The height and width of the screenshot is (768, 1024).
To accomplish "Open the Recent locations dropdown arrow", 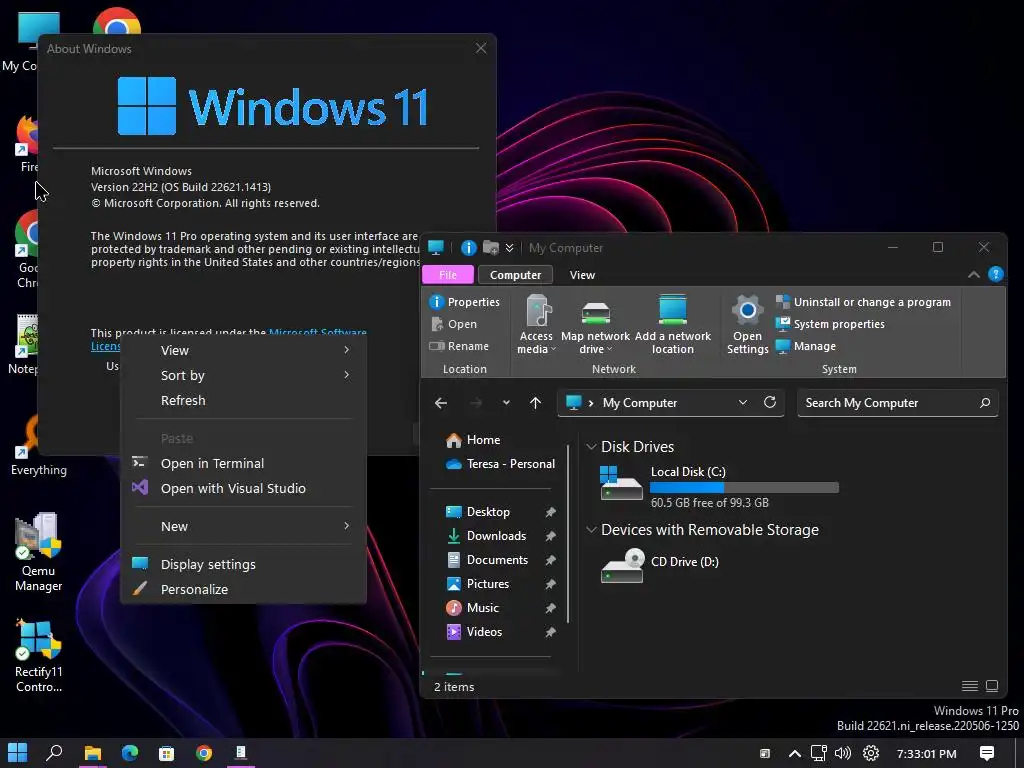I will tap(506, 403).
